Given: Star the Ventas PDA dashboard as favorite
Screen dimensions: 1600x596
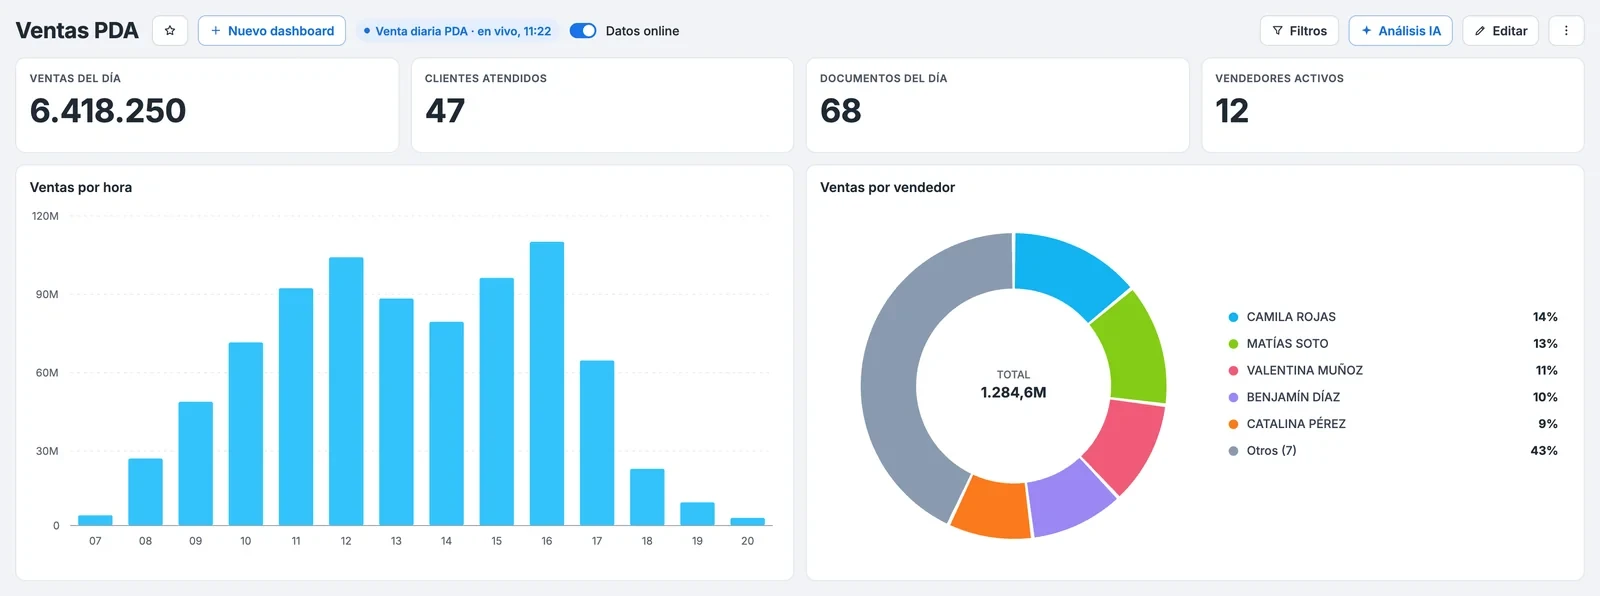Looking at the screenshot, I should [x=170, y=31].
